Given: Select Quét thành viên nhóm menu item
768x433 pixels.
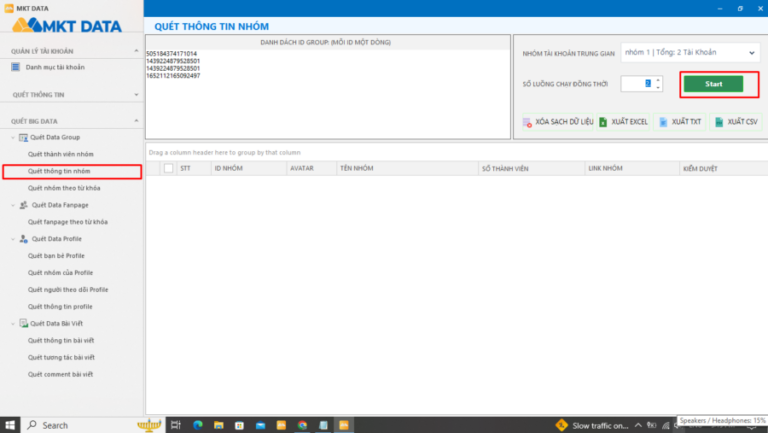Looking at the screenshot, I should click(60, 154).
